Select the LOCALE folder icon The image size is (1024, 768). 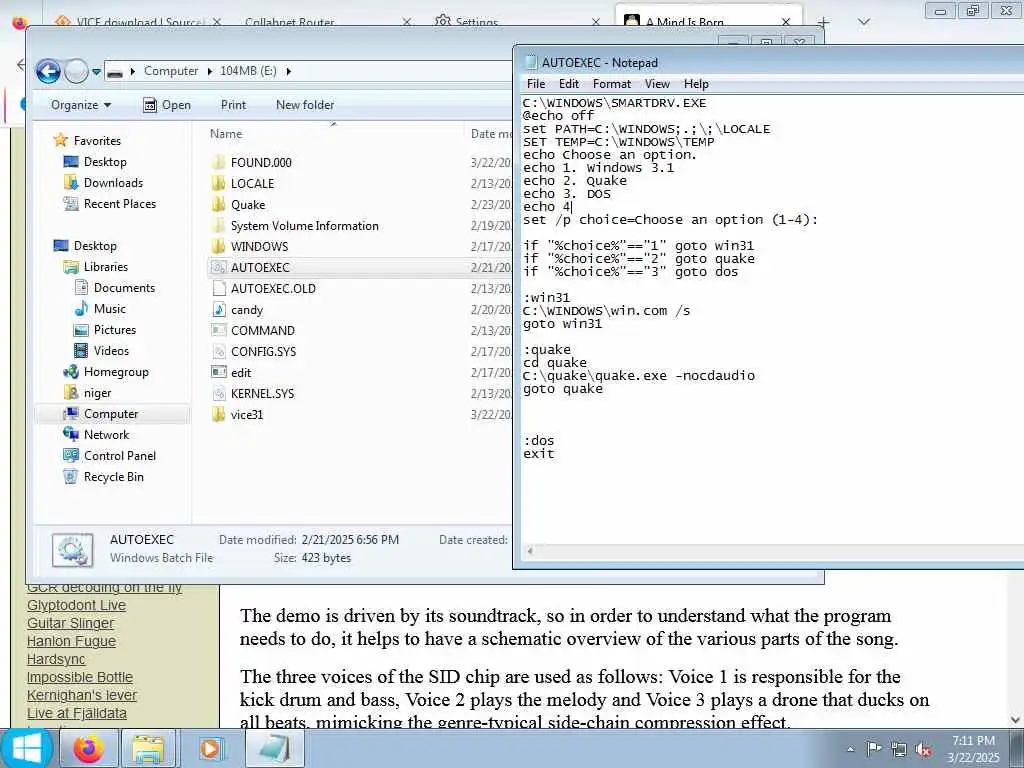pyautogui.click(x=219, y=184)
